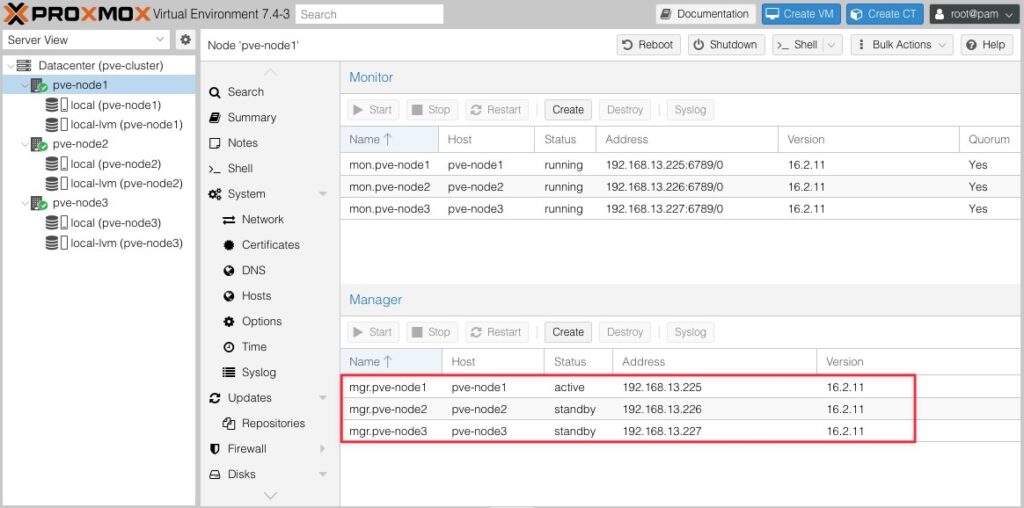The image size is (1024, 508).
Task: Click Create in the Monitor toolbar
Action: click(568, 110)
